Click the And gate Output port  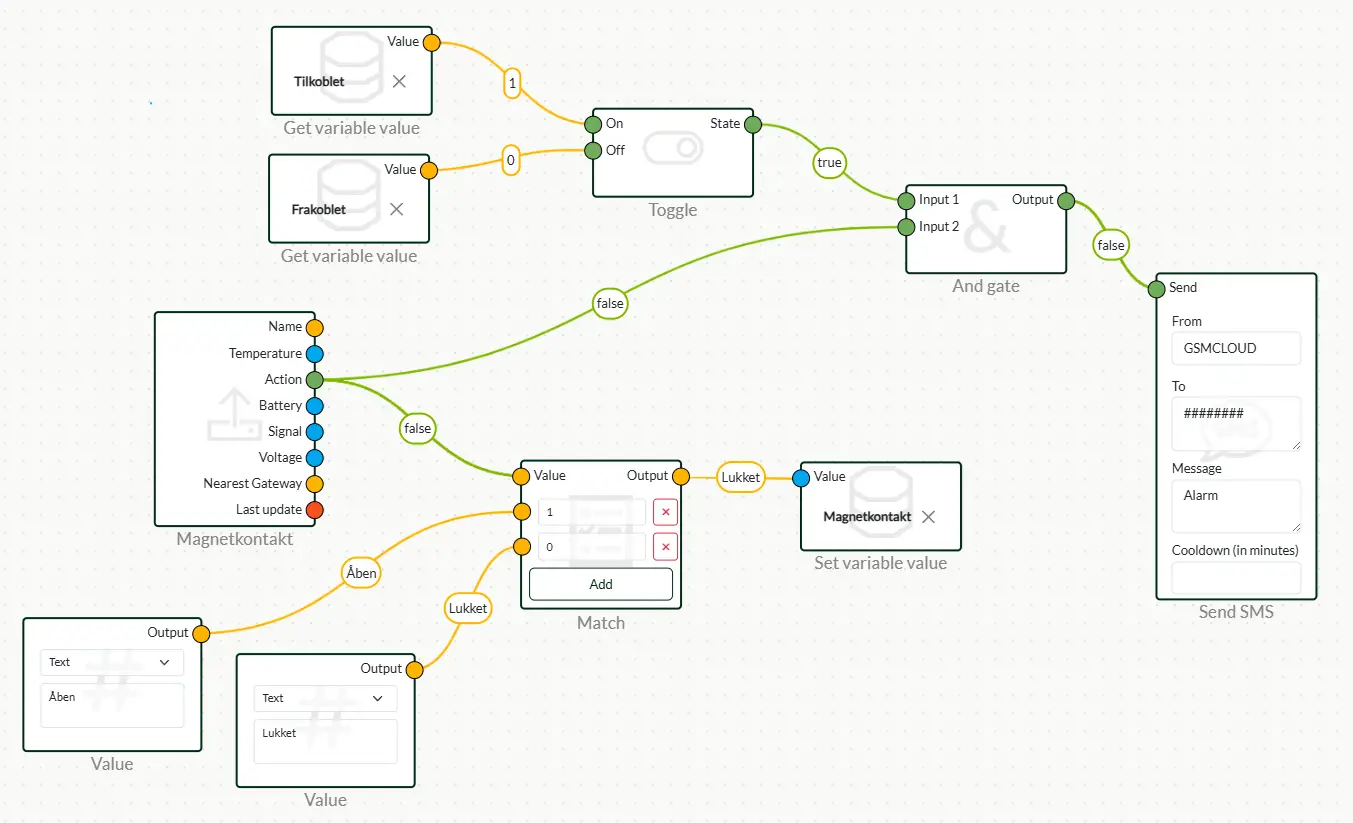tap(1066, 200)
